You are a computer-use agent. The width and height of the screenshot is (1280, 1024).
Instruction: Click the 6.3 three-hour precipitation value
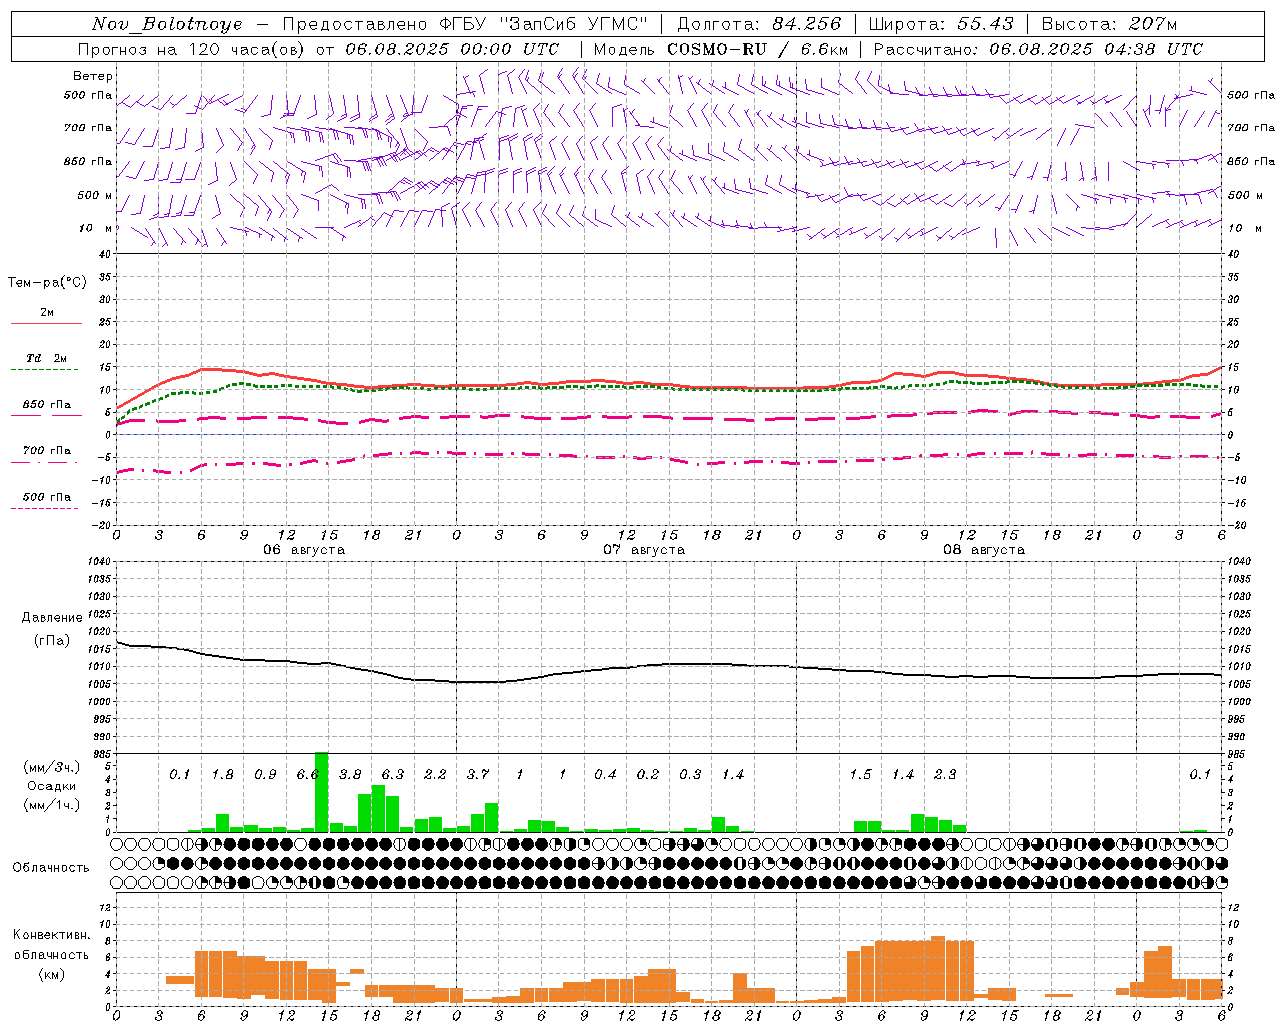(392, 775)
